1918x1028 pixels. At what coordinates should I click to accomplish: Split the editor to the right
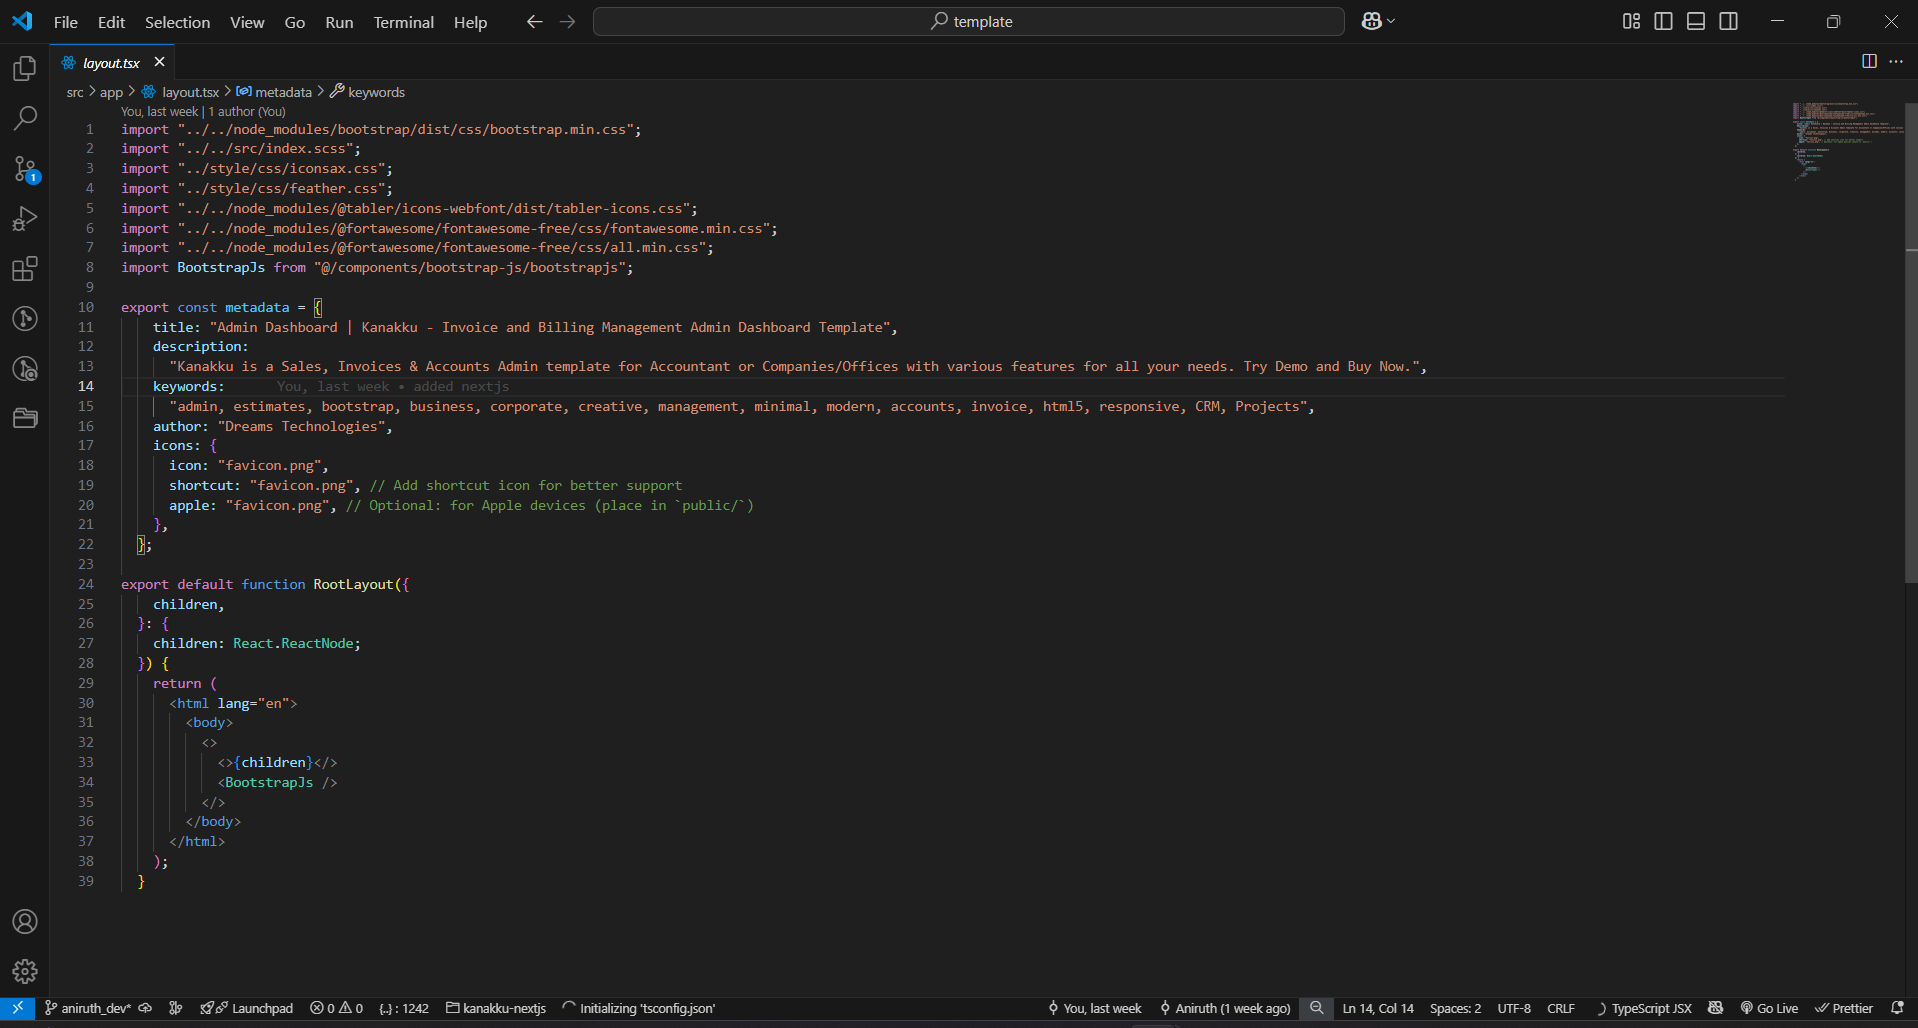coord(1869,61)
